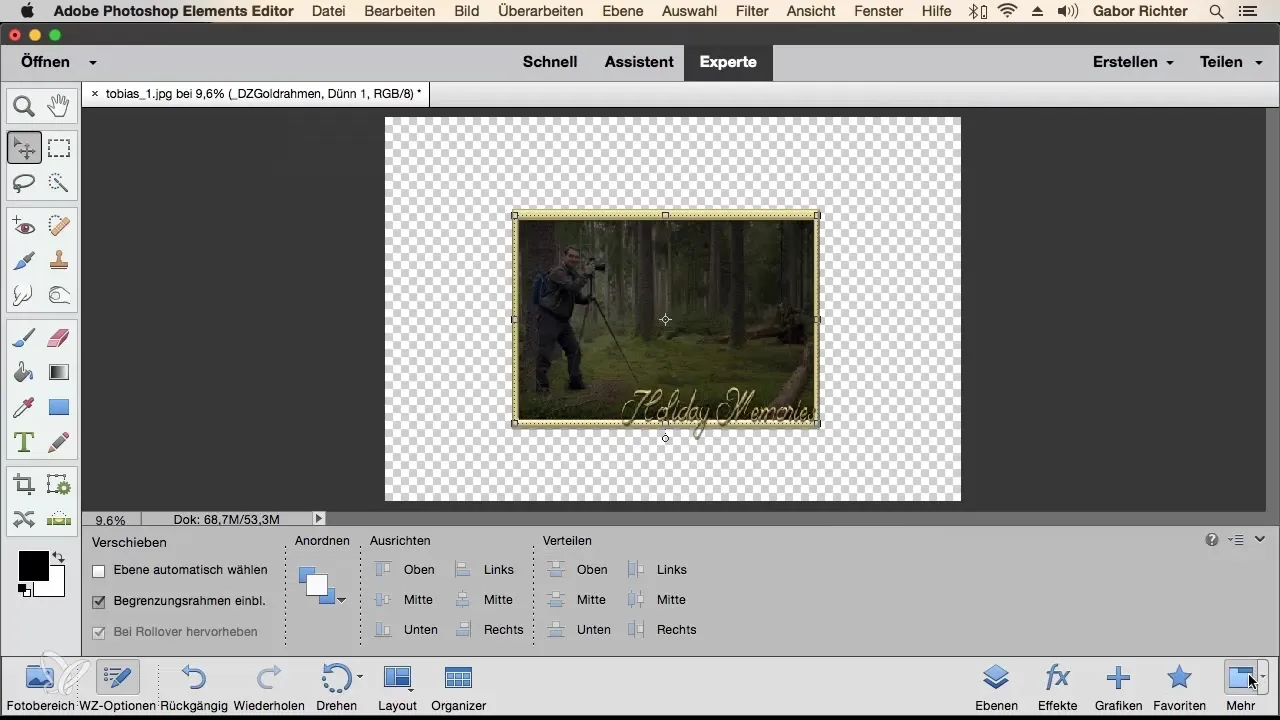
Task: Open the tool options panel menu
Action: coord(1237,540)
